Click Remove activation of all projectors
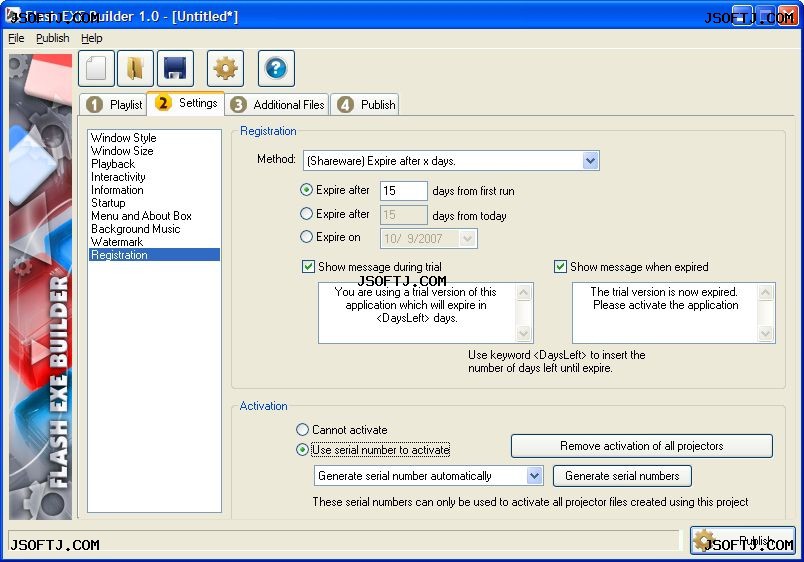804x562 pixels. [x=641, y=446]
